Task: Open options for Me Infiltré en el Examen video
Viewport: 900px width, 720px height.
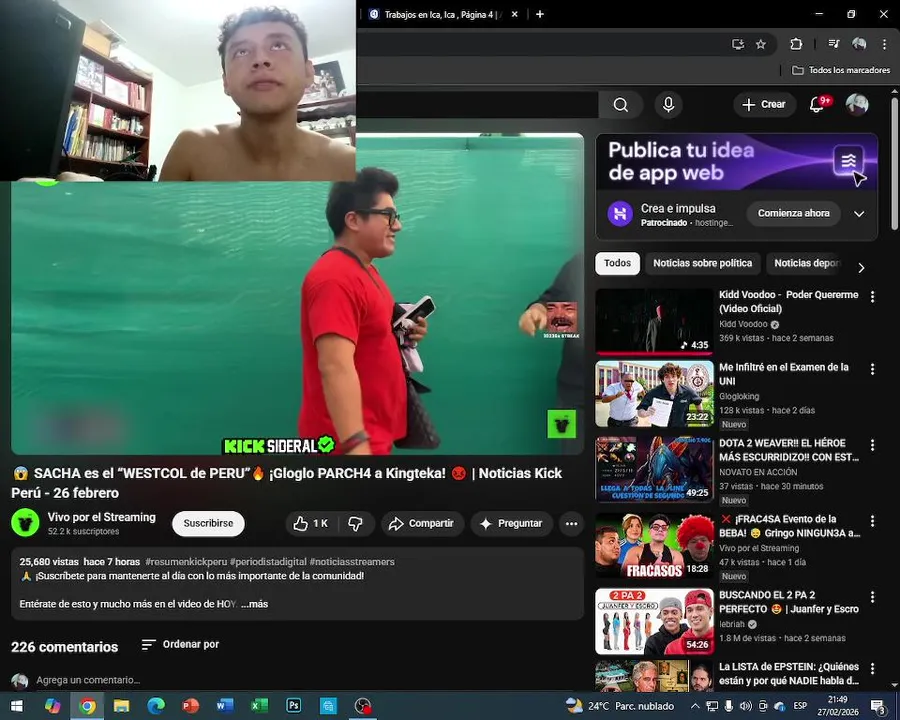Action: pyautogui.click(x=872, y=369)
